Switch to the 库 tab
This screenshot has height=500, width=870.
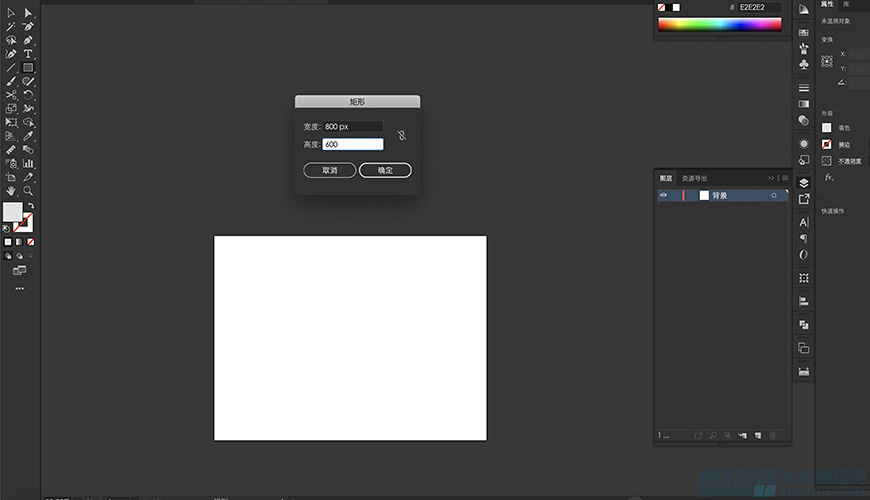click(x=845, y=5)
